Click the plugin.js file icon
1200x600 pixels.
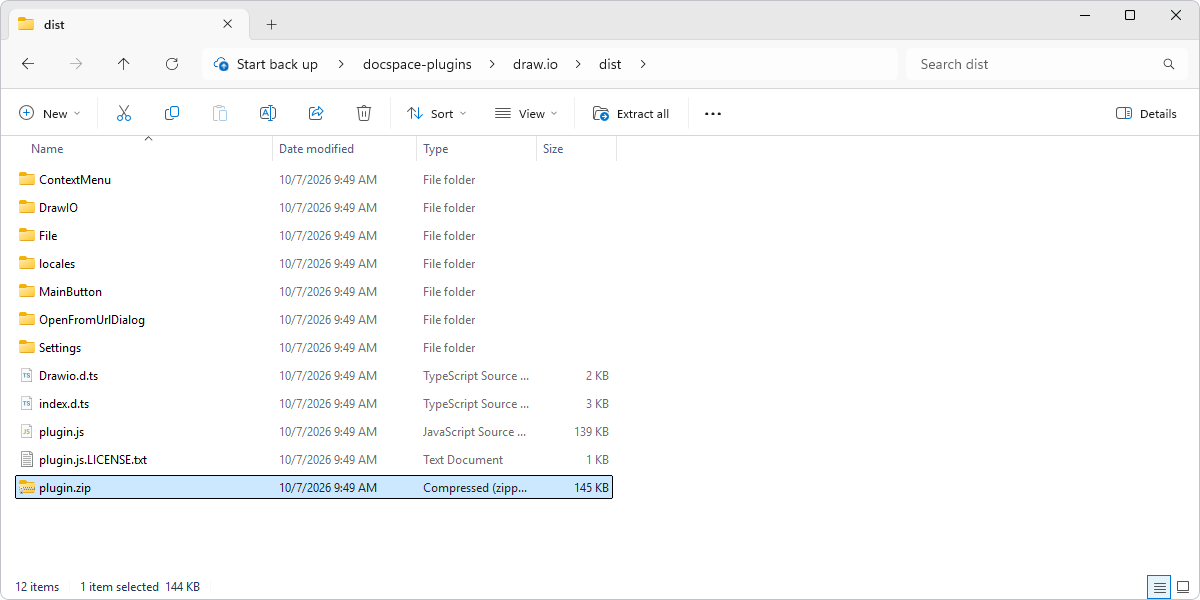pos(27,432)
